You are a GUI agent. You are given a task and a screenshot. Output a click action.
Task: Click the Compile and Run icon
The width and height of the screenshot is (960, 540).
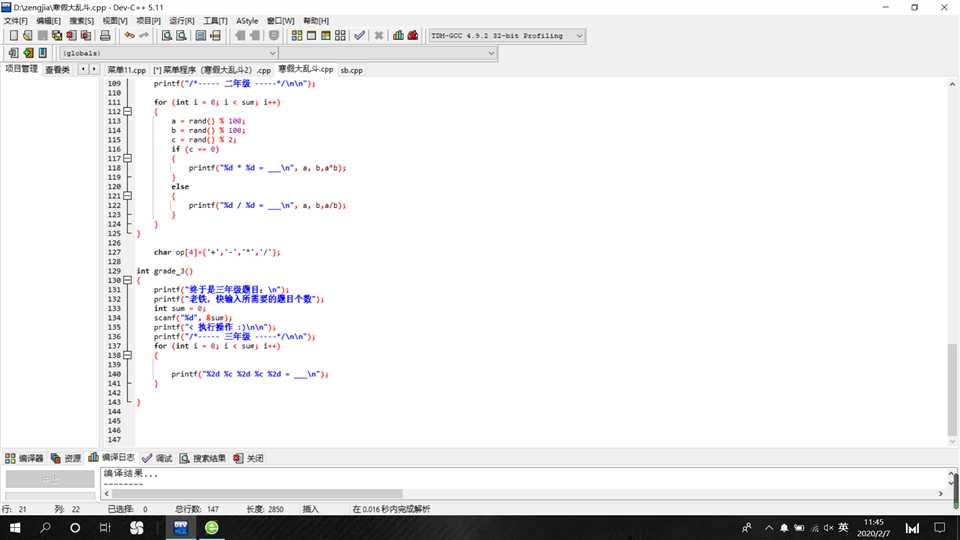pos(326,36)
